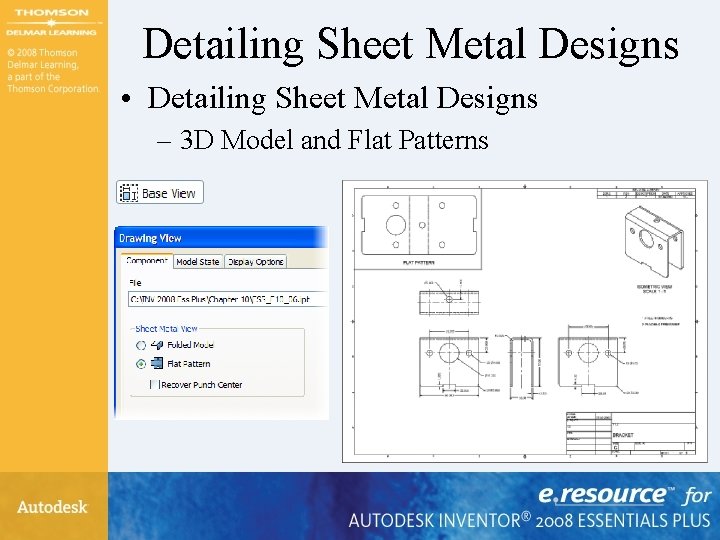Click the File path input field
Screen dimensions: 720x540
[228, 299]
